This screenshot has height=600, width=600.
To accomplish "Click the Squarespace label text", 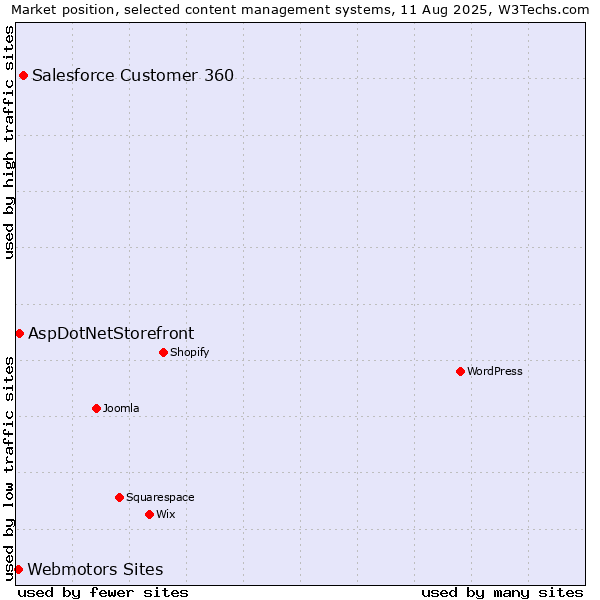I will pos(160,497).
